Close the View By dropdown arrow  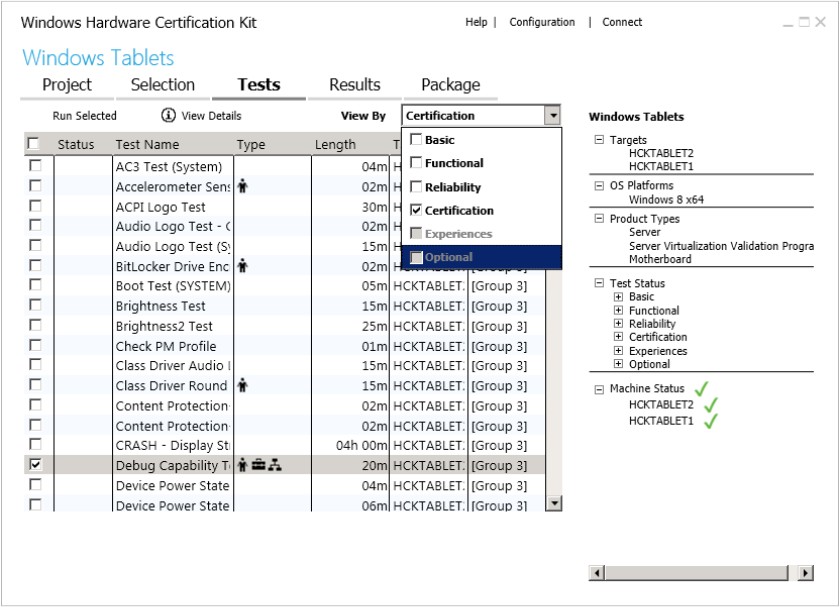(x=553, y=115)
